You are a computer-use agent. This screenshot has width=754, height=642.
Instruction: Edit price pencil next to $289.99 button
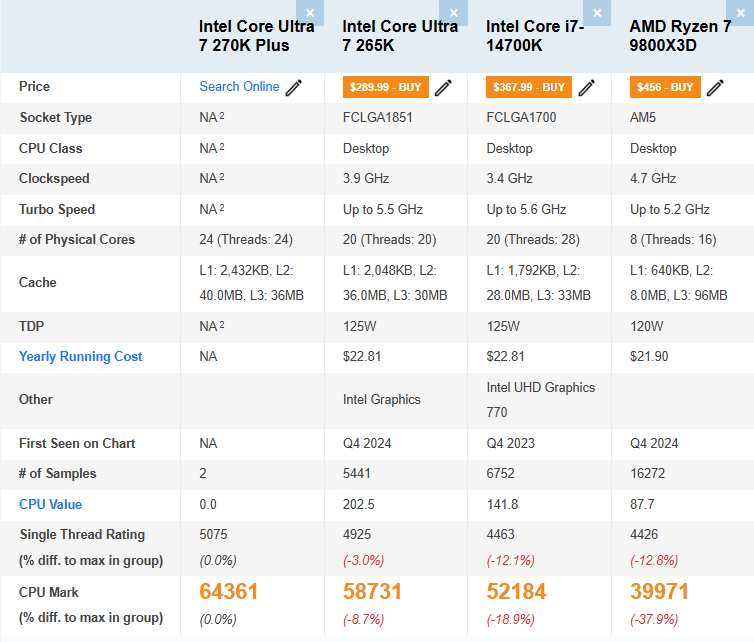coord(443,87)
